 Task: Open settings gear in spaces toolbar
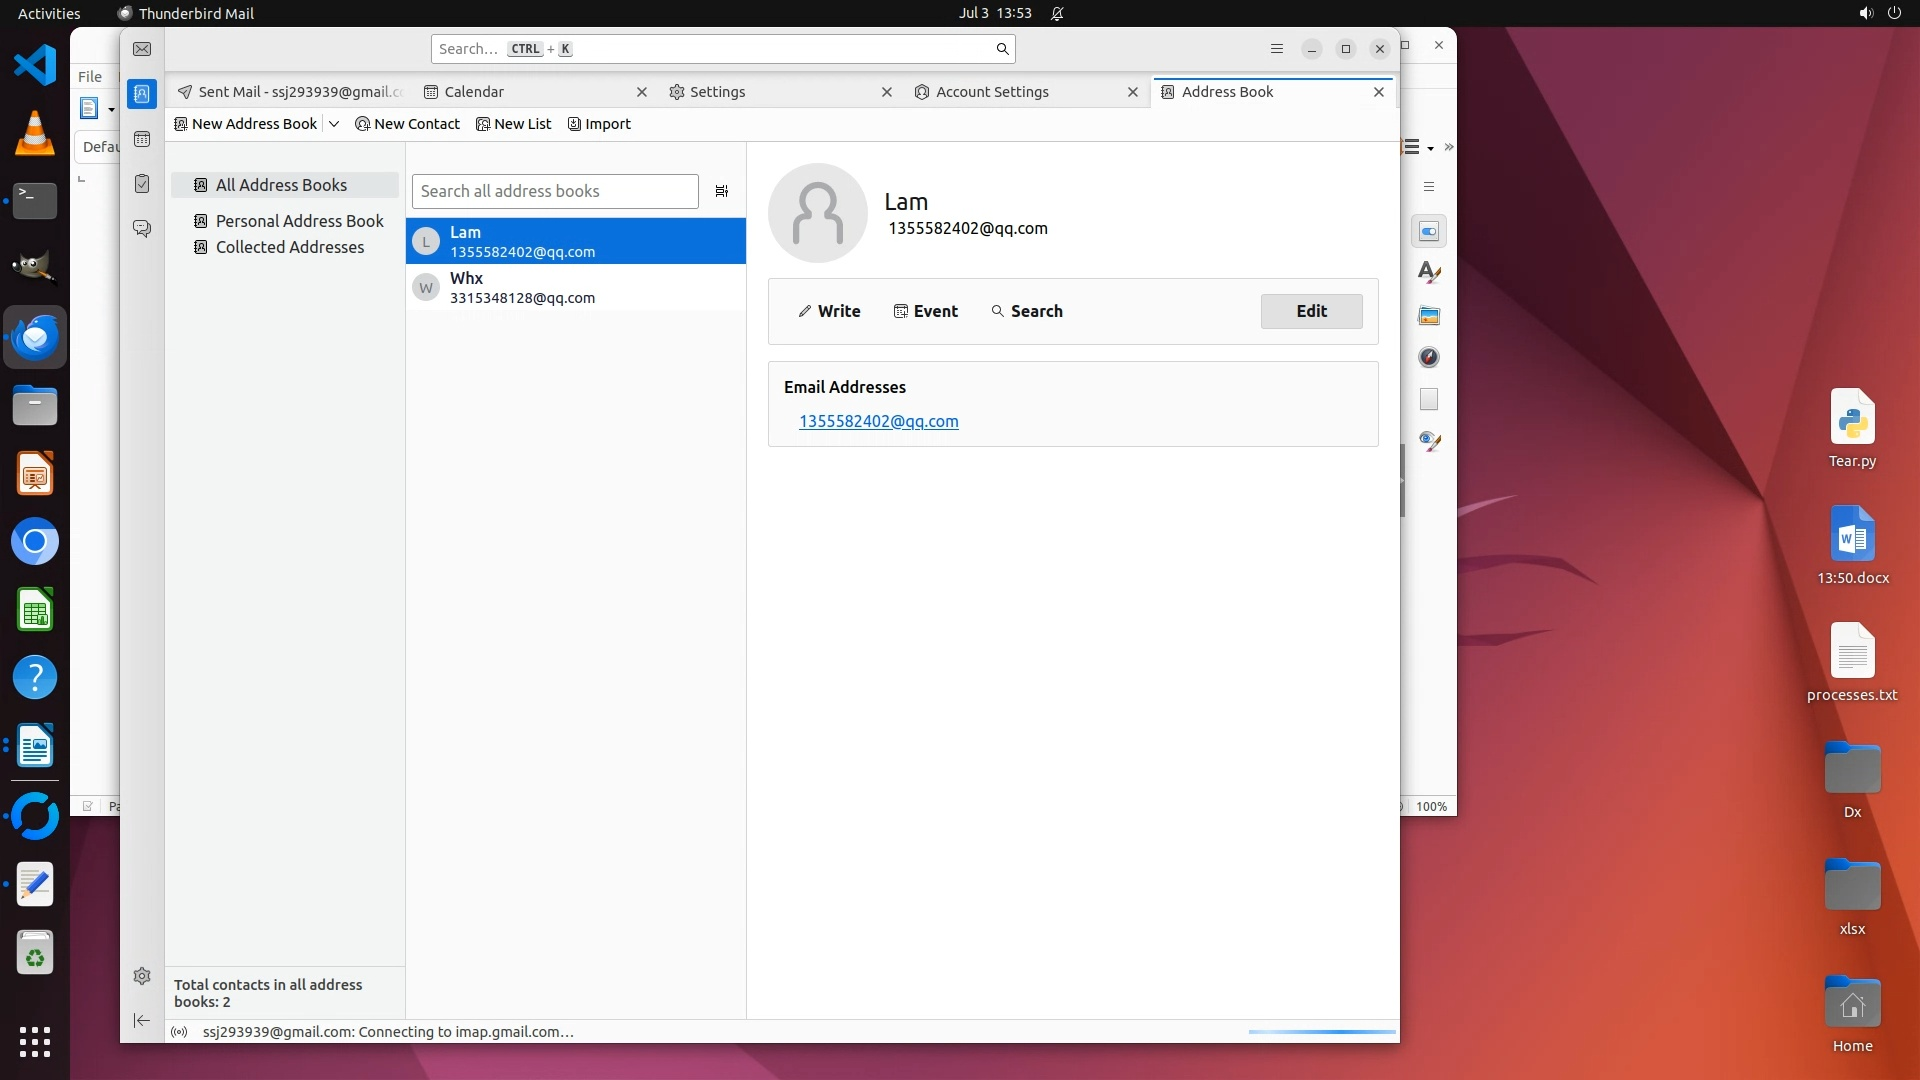(x=142, y=976)
